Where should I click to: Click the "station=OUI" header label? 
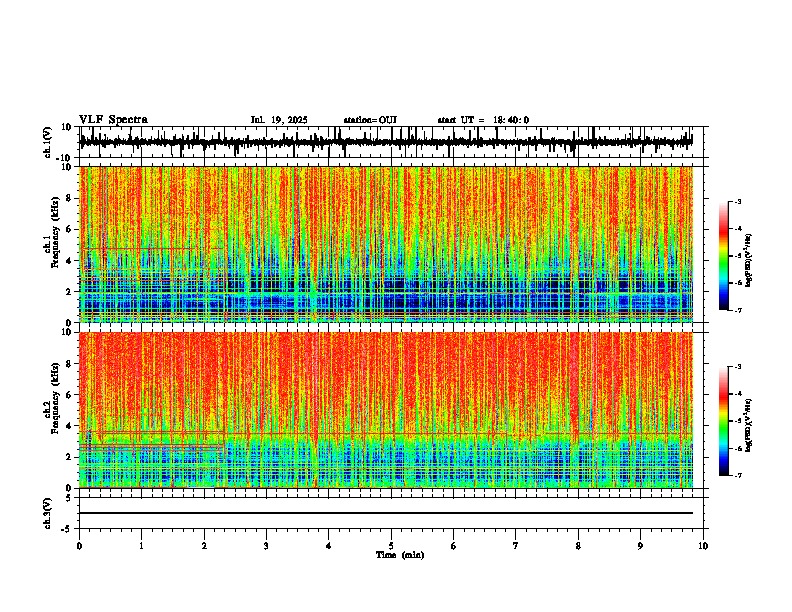coord(370,120)
